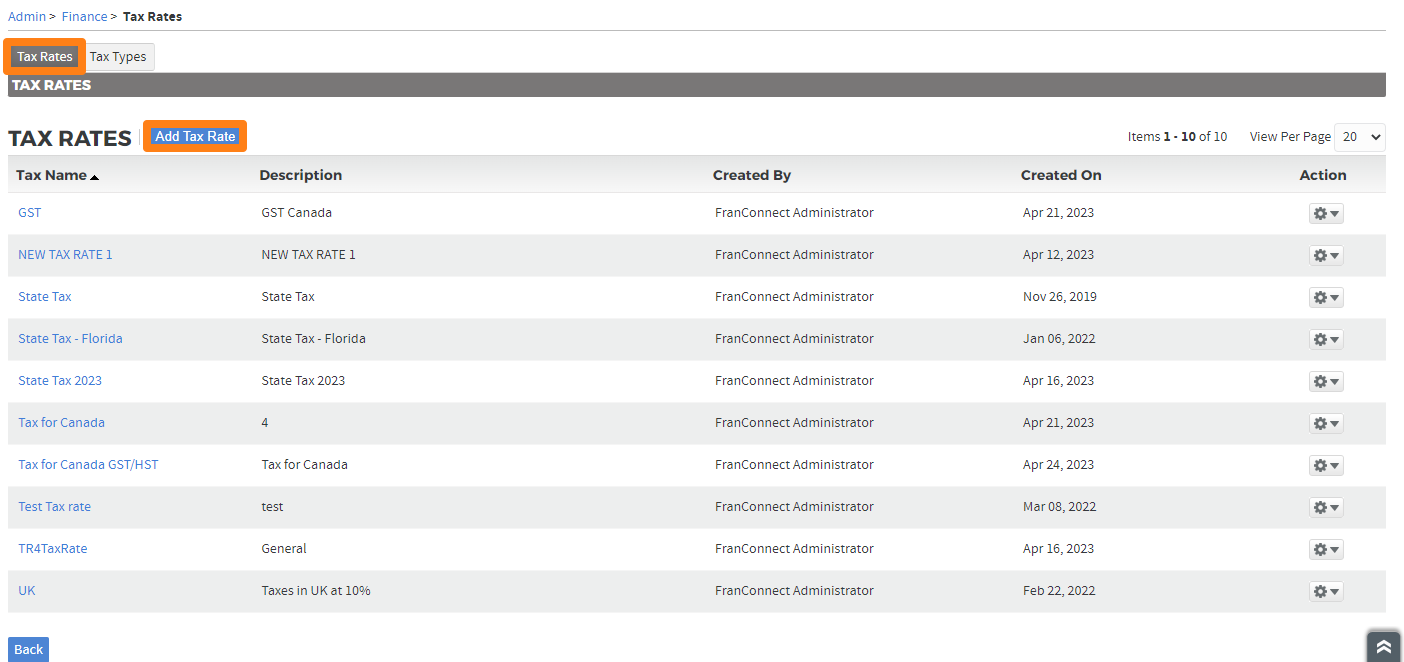The height and width of the screenshot is (662, 1404).
Task: Expand the action dropdown for Tax for Canada
Action: (1326, 423)
